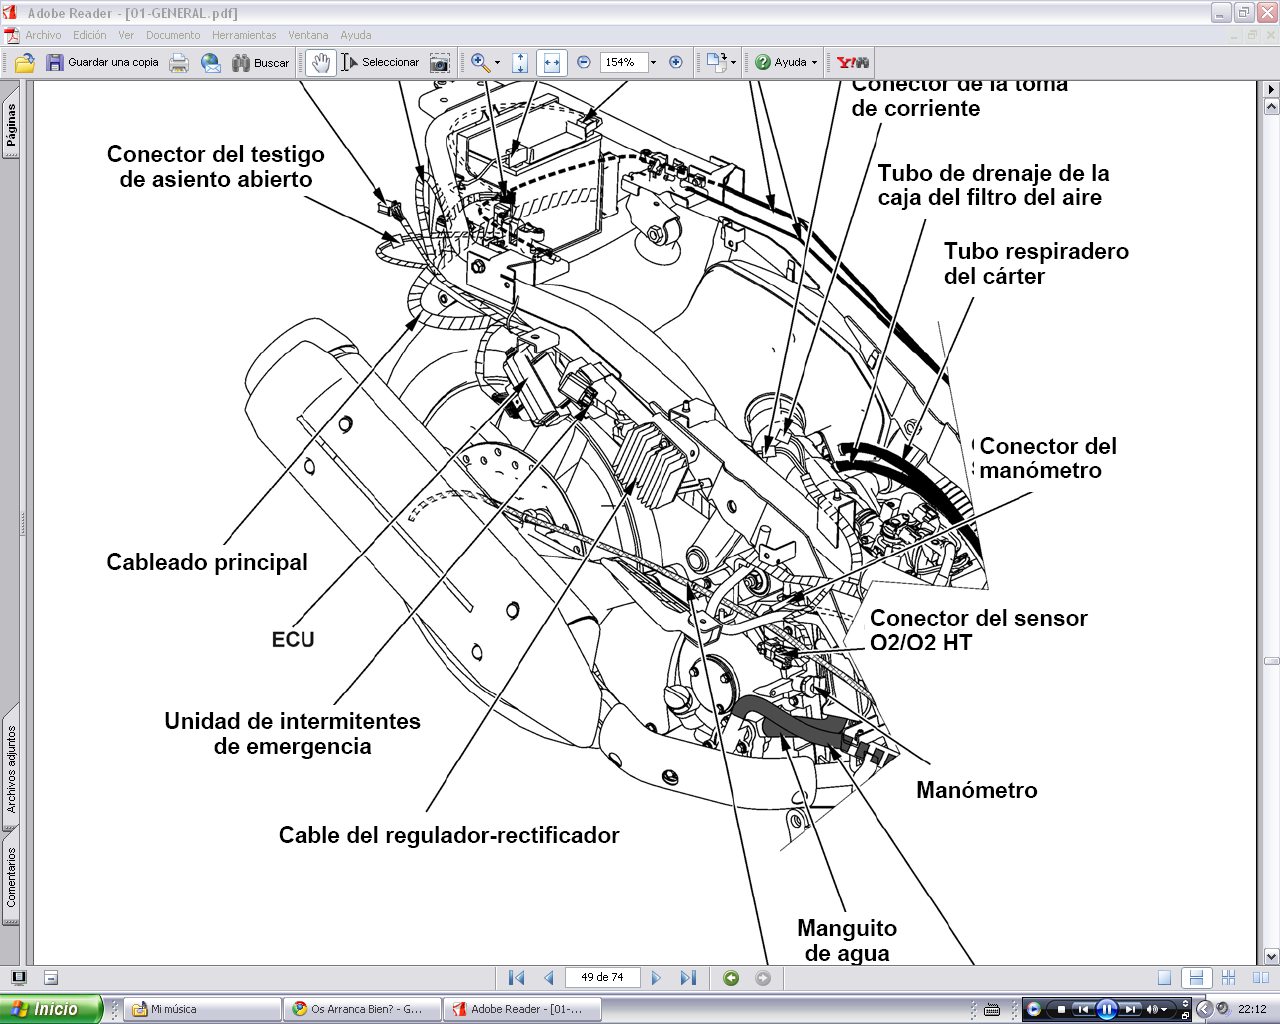Click the Buscar search button
This screenshot has width=1280, height=1024.
pos(261,63)
